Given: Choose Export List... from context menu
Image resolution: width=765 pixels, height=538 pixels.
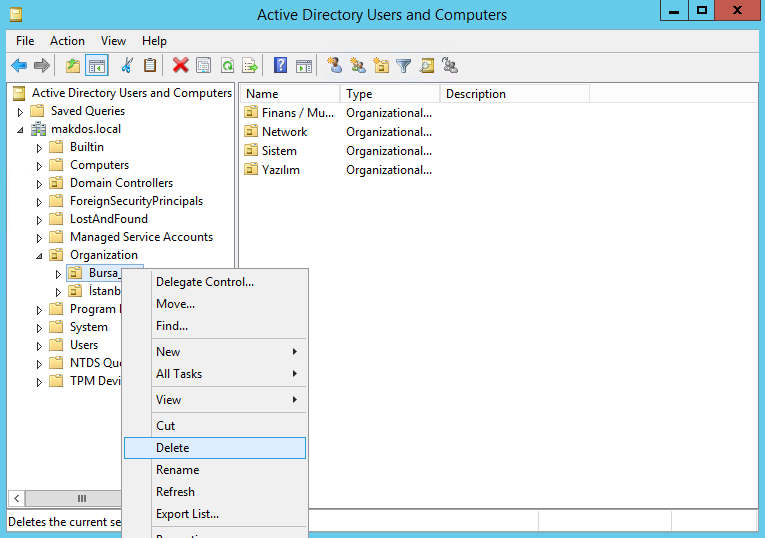Looking at the screenshot, I should click(215, 514).
